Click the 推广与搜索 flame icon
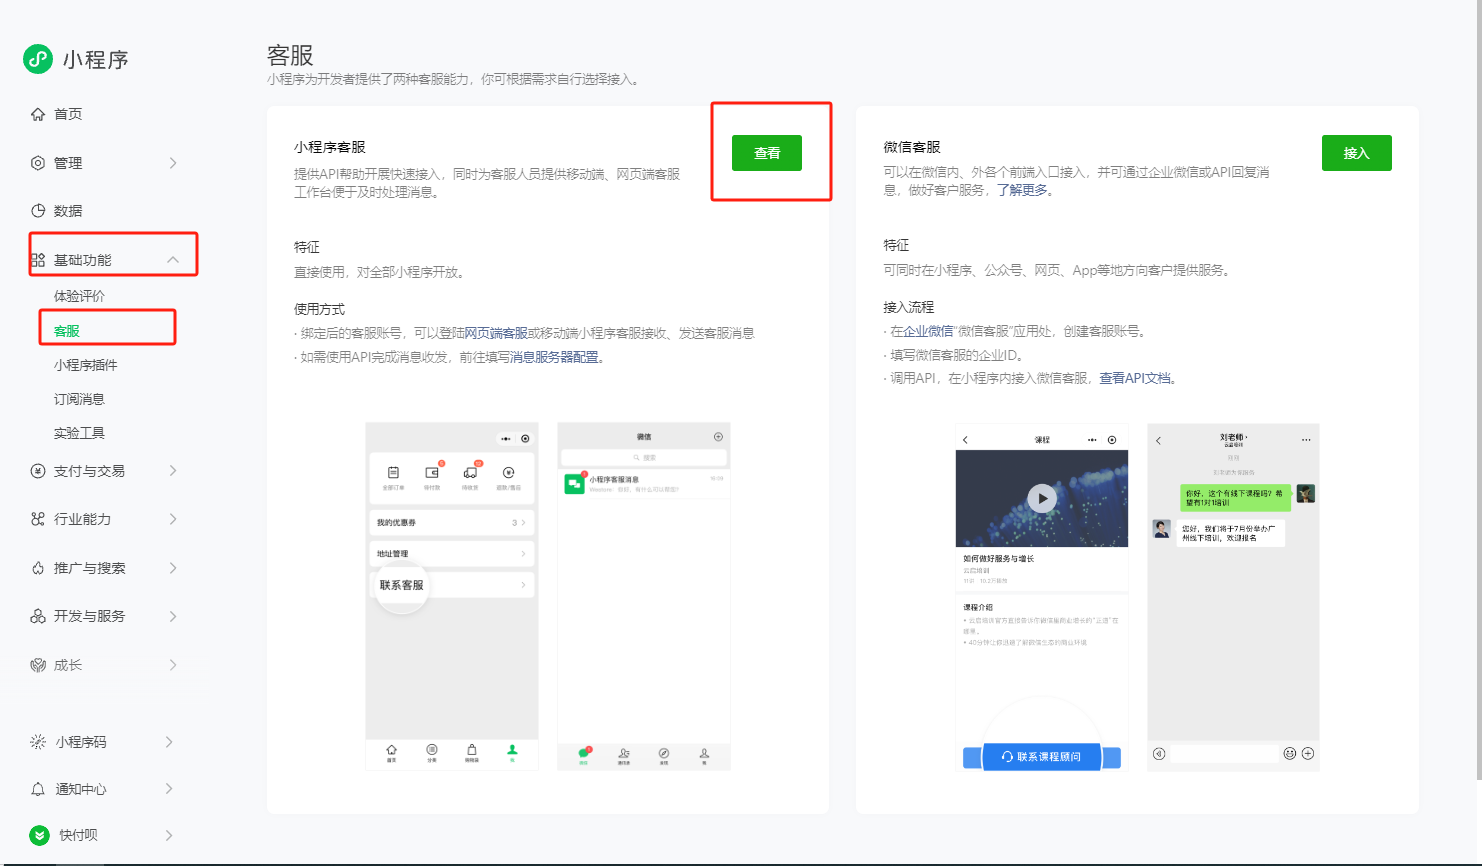Image resolution: width=1482 pixels, height=866 pixels. coord(38,568)
